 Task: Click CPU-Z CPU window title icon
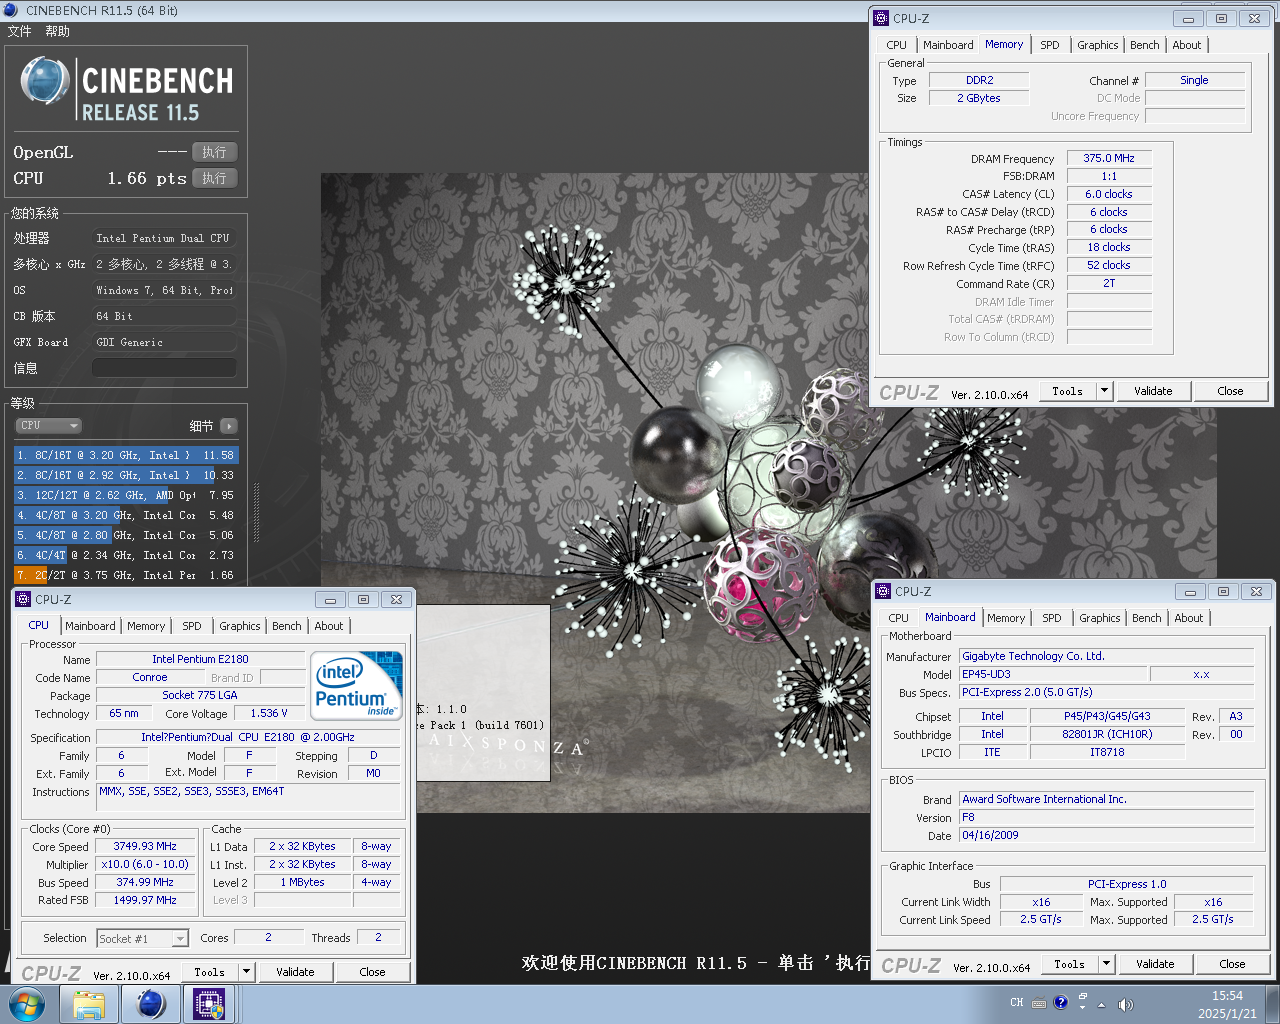point(23,599)
